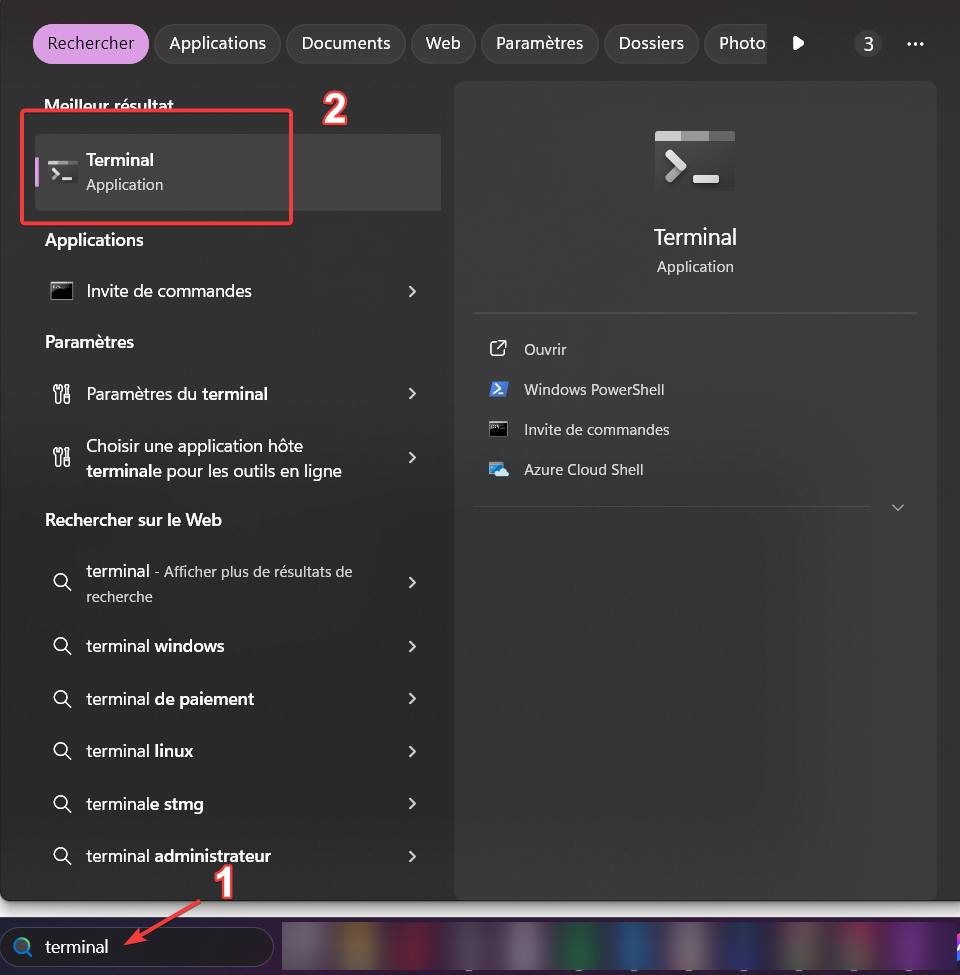Viewport: 960px width, 975px height.
Task: Expand terminal administrateur suggestion chevron
Action: click(x=412, y=856)
